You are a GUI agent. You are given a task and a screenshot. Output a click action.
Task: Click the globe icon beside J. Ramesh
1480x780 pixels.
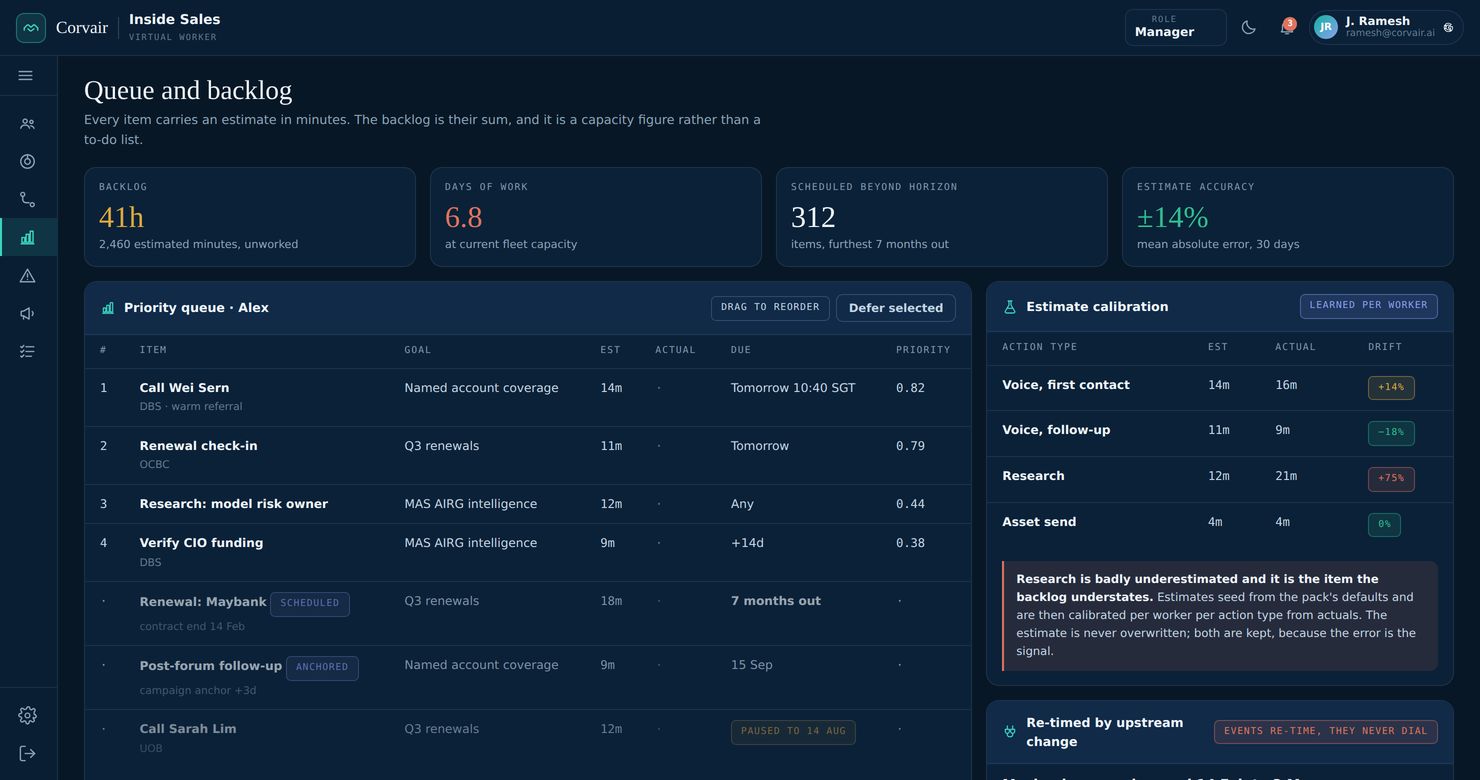pyautogui.click(x=1448, y=28)
